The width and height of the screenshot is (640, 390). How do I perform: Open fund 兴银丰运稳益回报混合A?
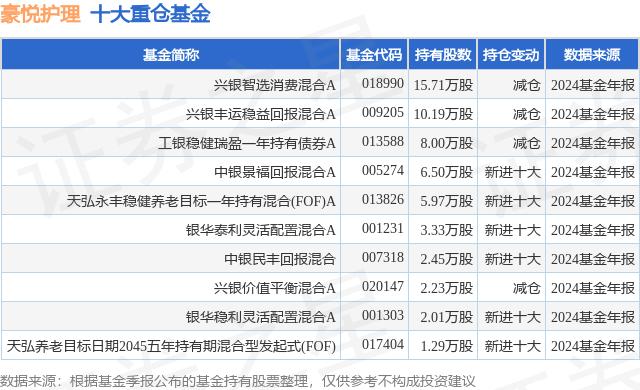(261, 114)
